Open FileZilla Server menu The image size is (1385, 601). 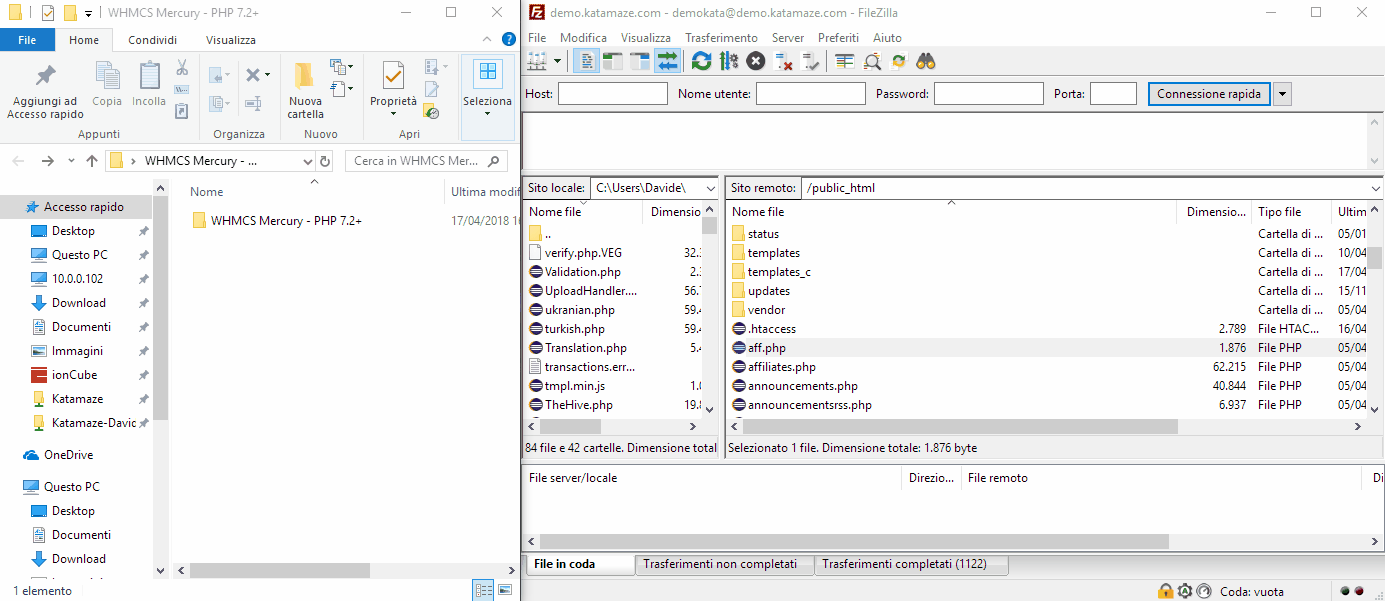tap(788, 38)
